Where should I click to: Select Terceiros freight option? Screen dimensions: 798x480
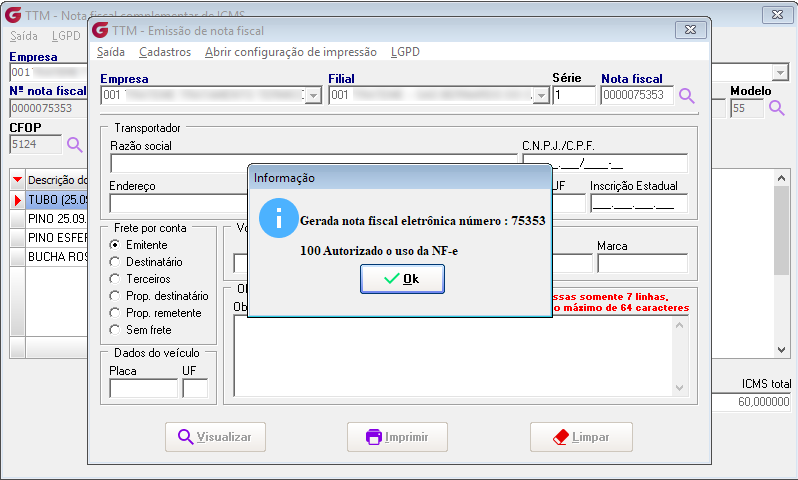click(x=115, y=279)
